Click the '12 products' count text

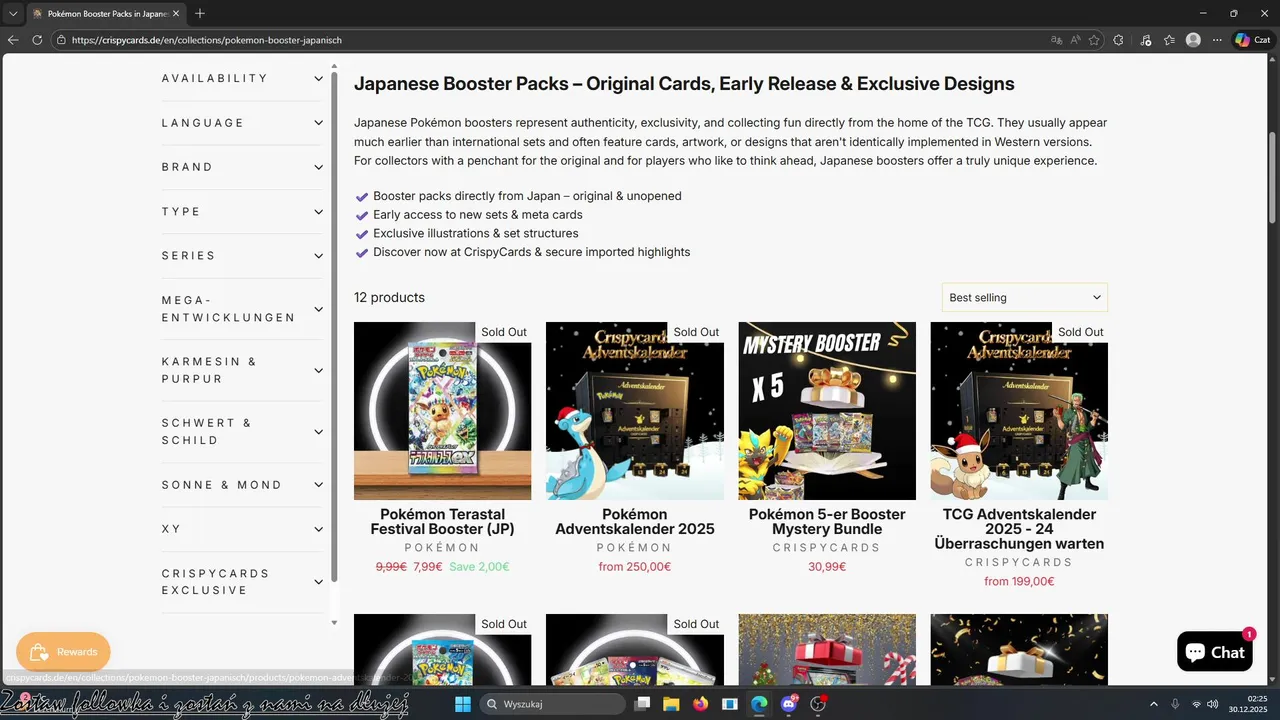click(x=389, y=297)
